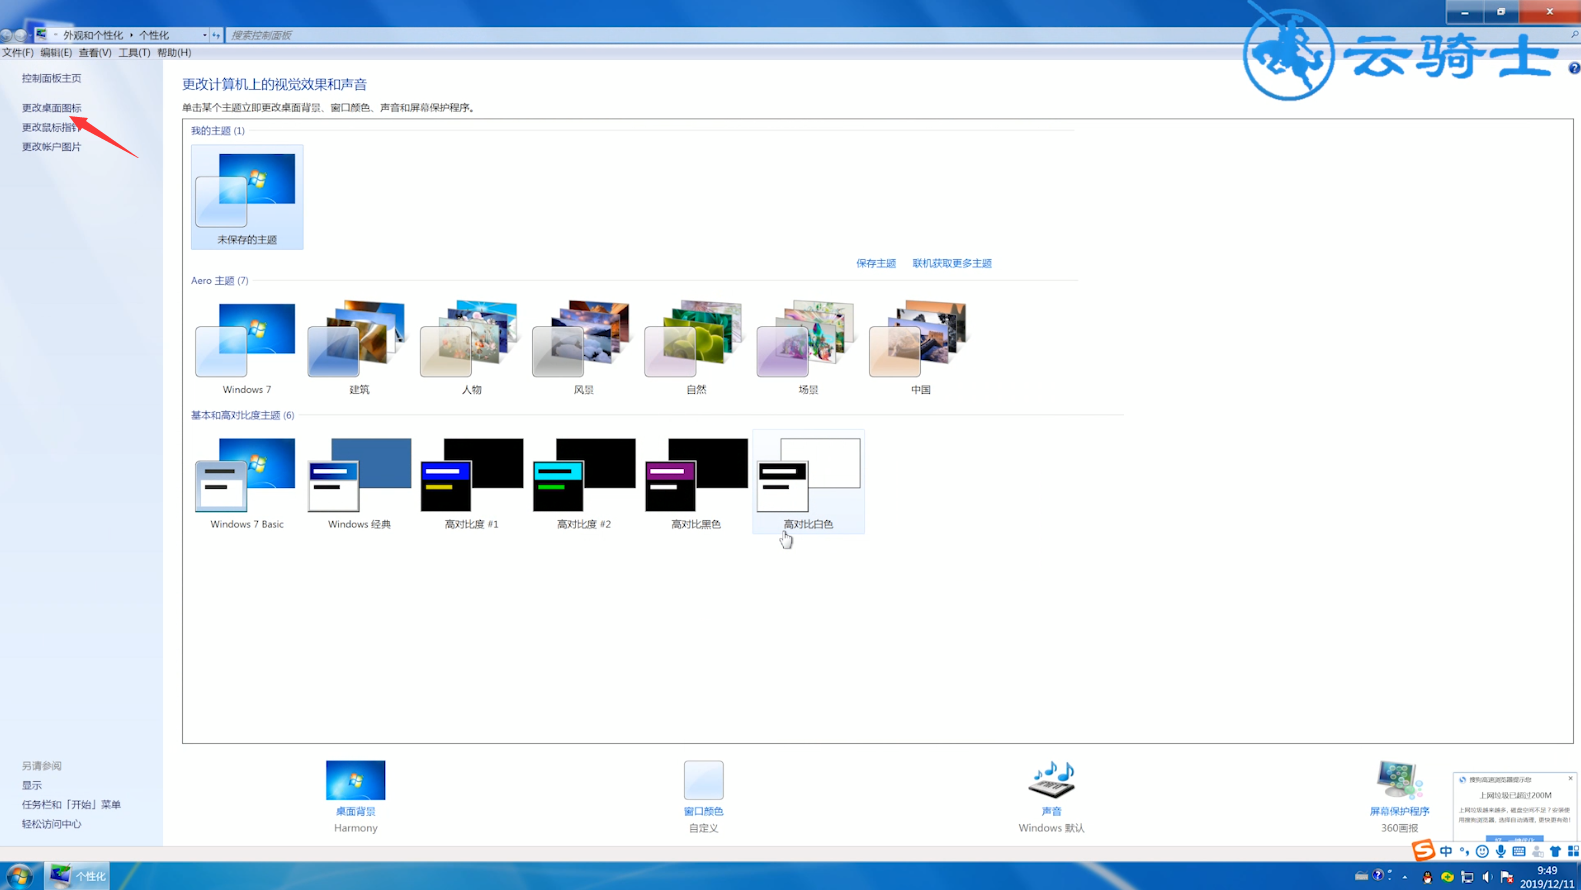Screen dimensions: 1581x890
Task: Apply the 自然 Aero theme
Action: click(x=696, y=347)
